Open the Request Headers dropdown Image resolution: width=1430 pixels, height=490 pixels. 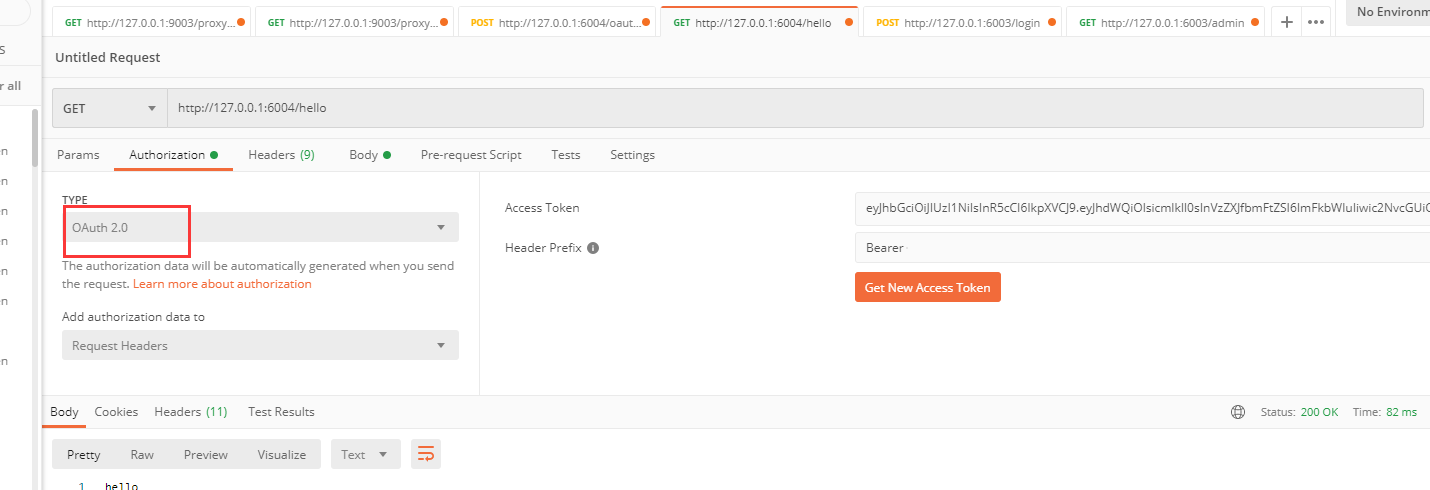tap(260, 345)
